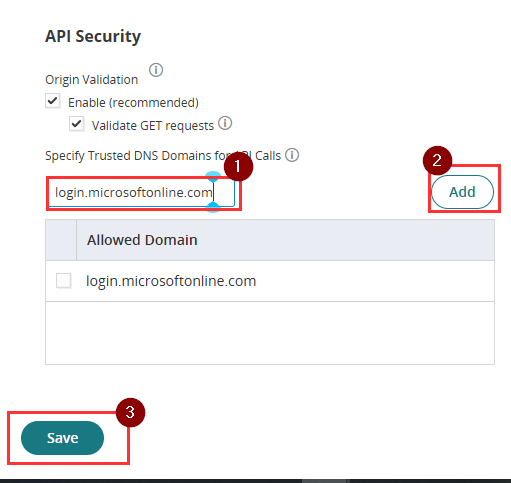
Task: Click the numbered step badge 2
Action: point(437,161)
